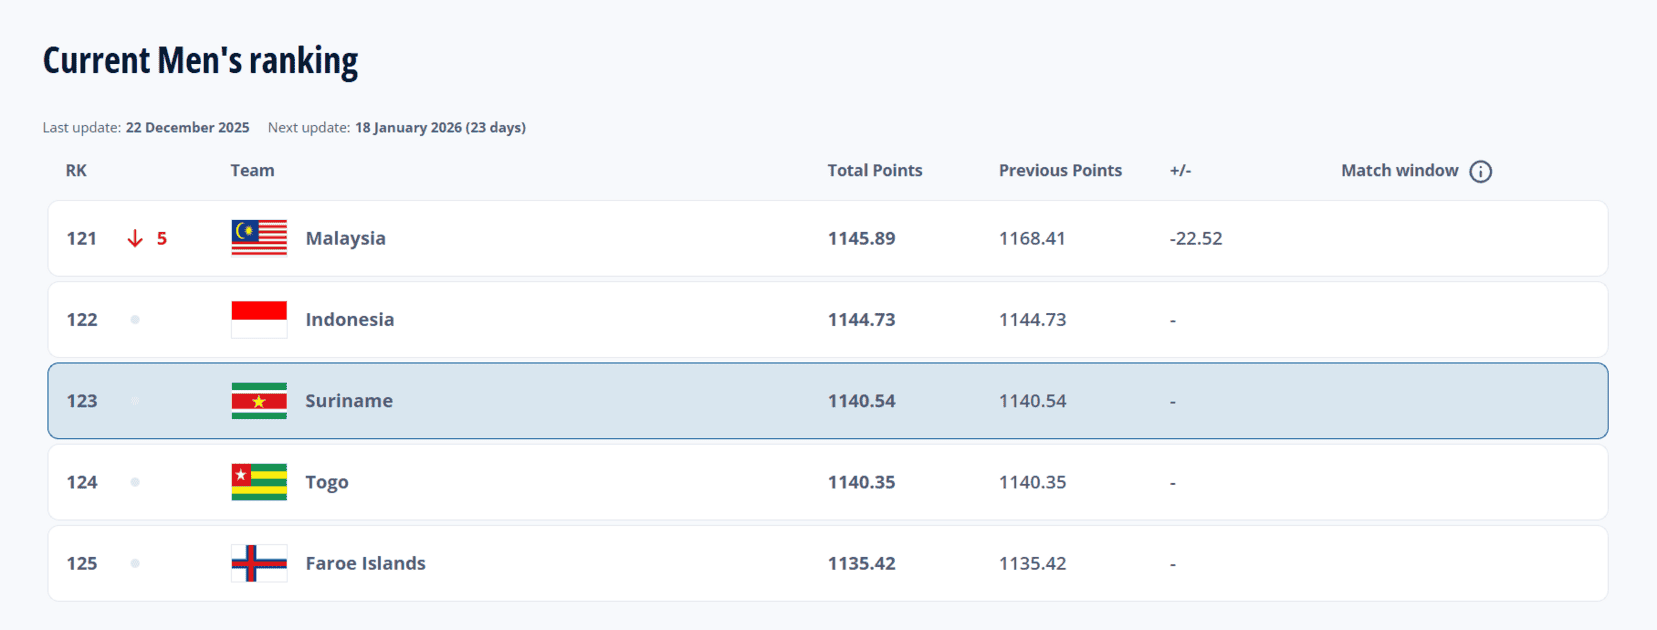Click the Team column header
Screen dimensions: 1657x630
click(x=252, y=170)
